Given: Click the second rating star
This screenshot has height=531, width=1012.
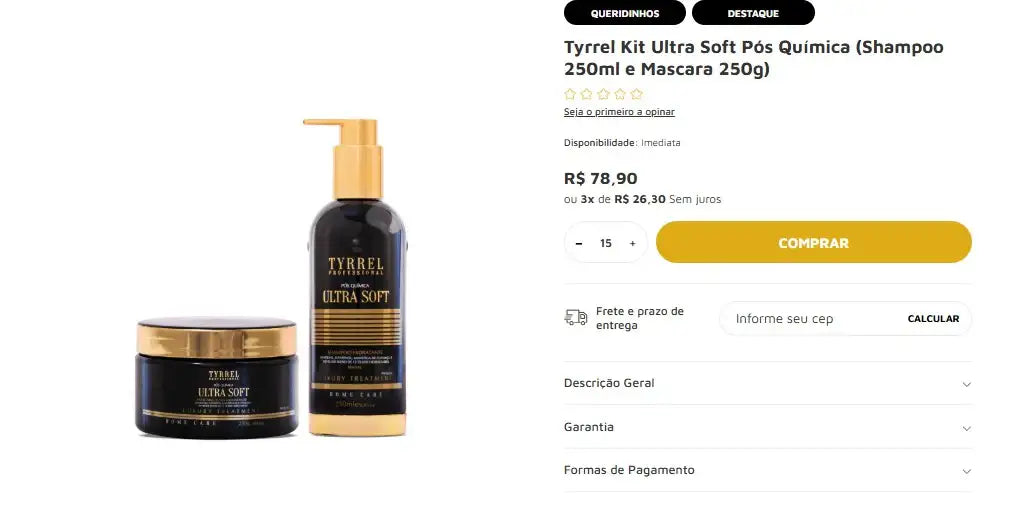Looking at the screenshot, I should (x=587, y=94).
